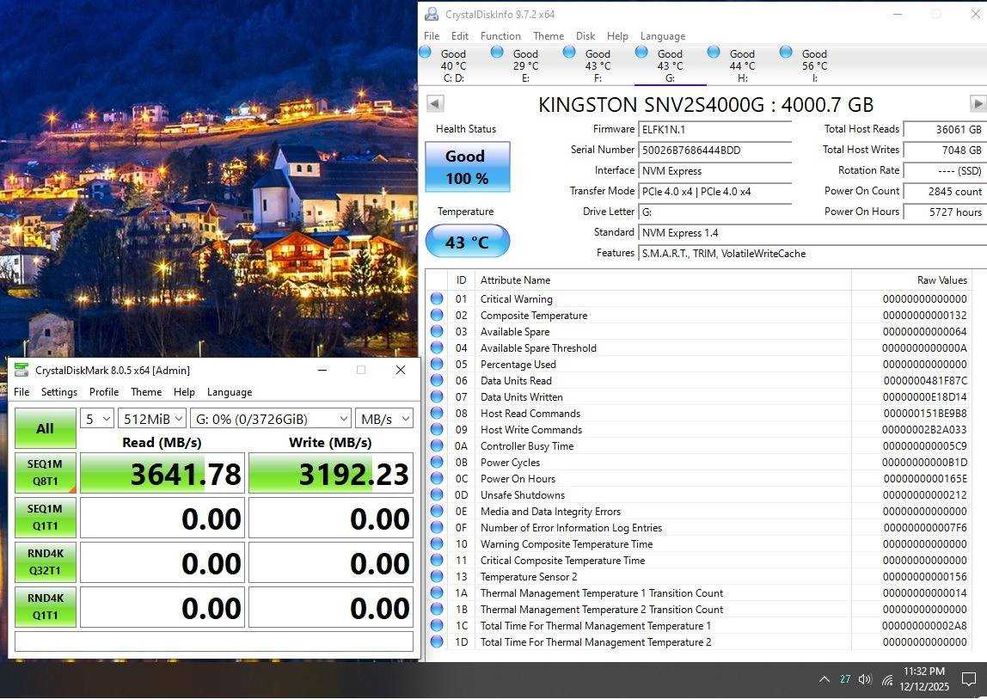Open File menu in CrystalDiskInfo
Image resolution: width=987 pixels, height=700 pixels.
[x=432, y=36]
